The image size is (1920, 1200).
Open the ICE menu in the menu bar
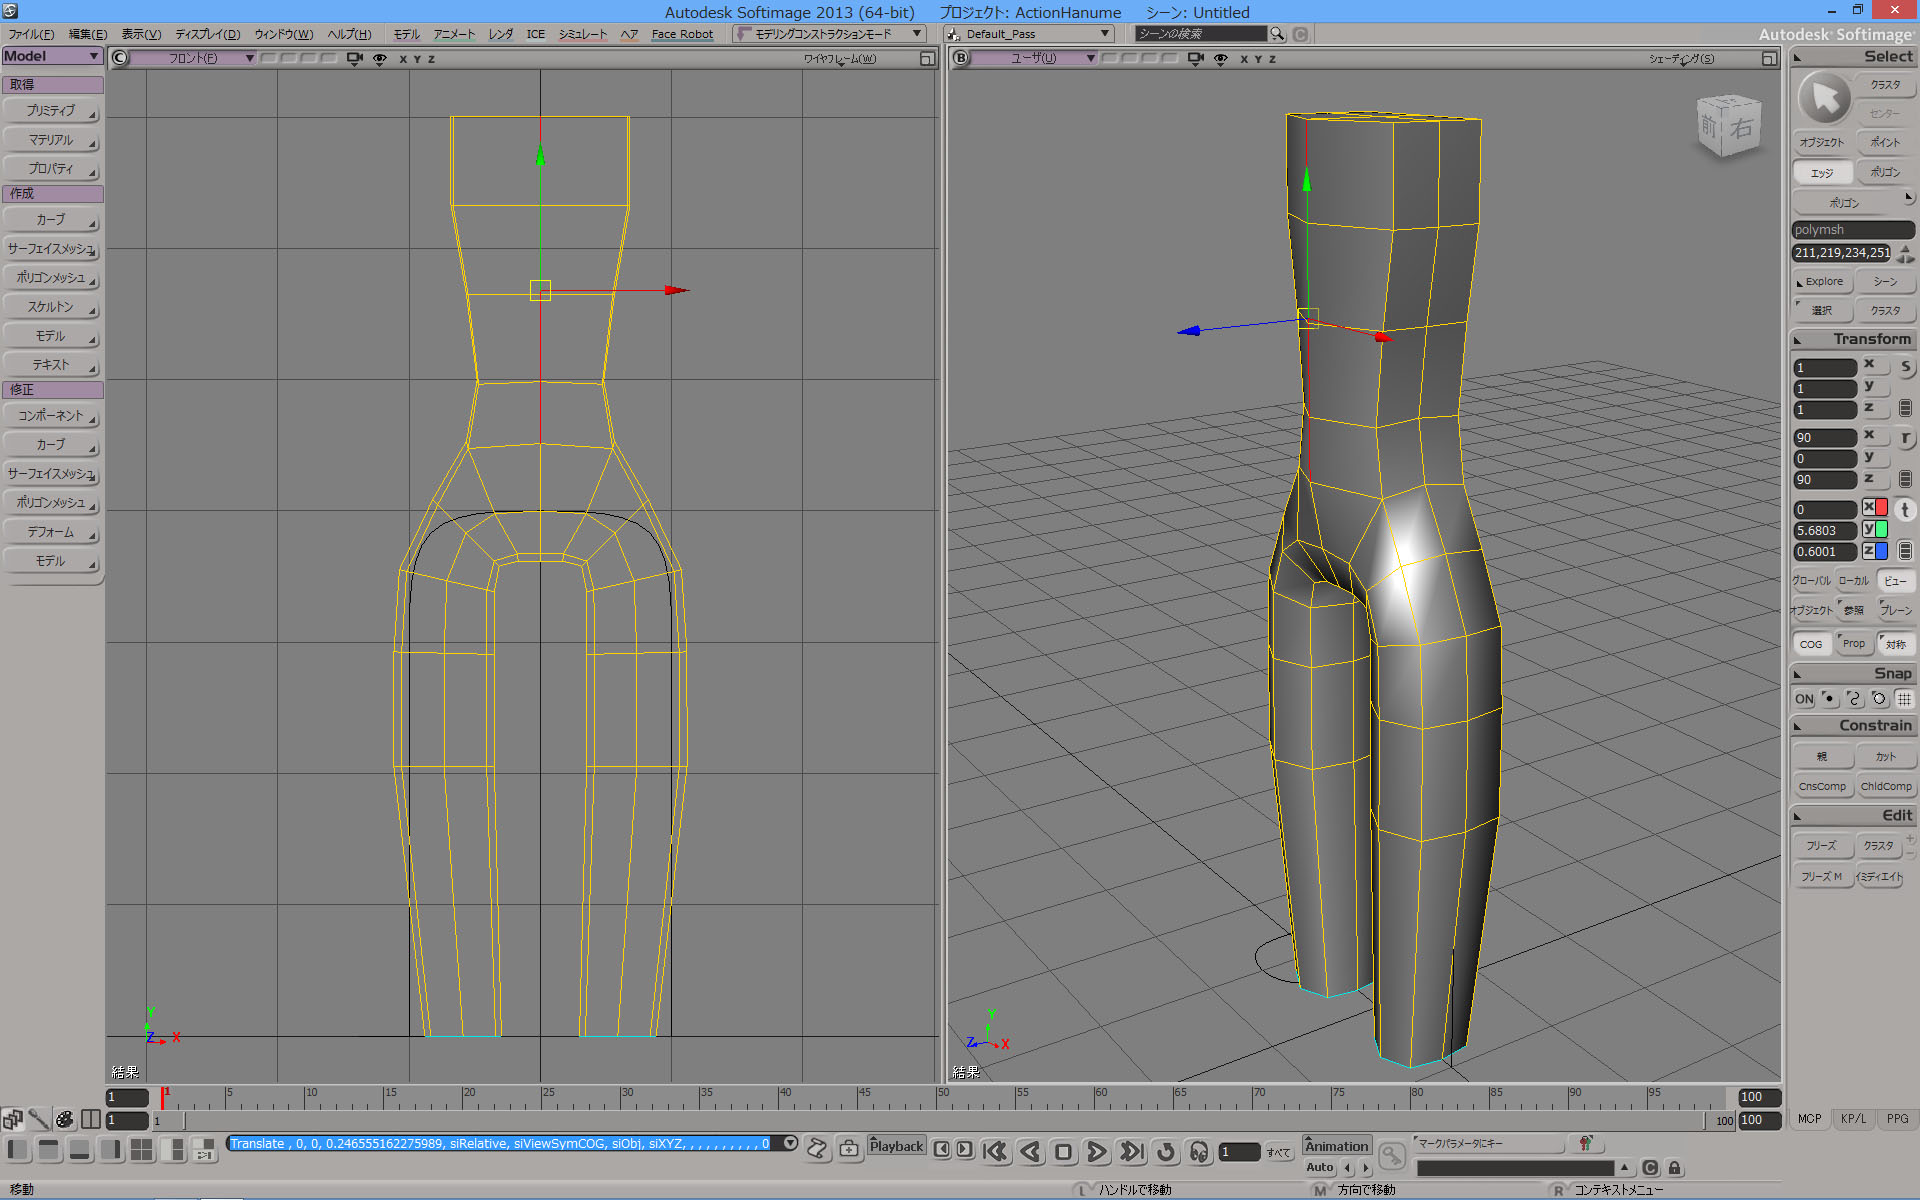[536, 33]
